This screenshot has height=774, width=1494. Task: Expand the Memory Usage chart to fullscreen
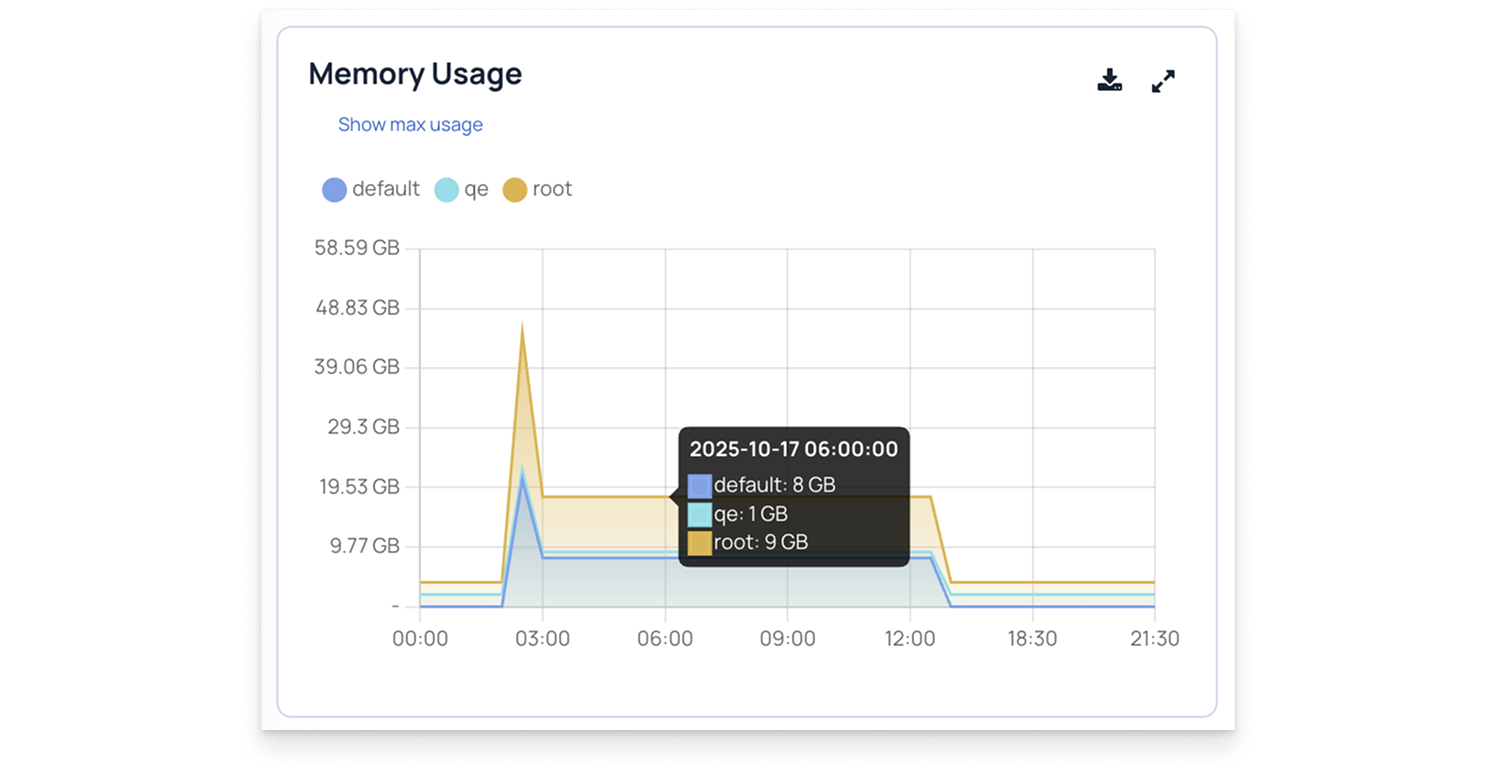tap(1163, 81)
